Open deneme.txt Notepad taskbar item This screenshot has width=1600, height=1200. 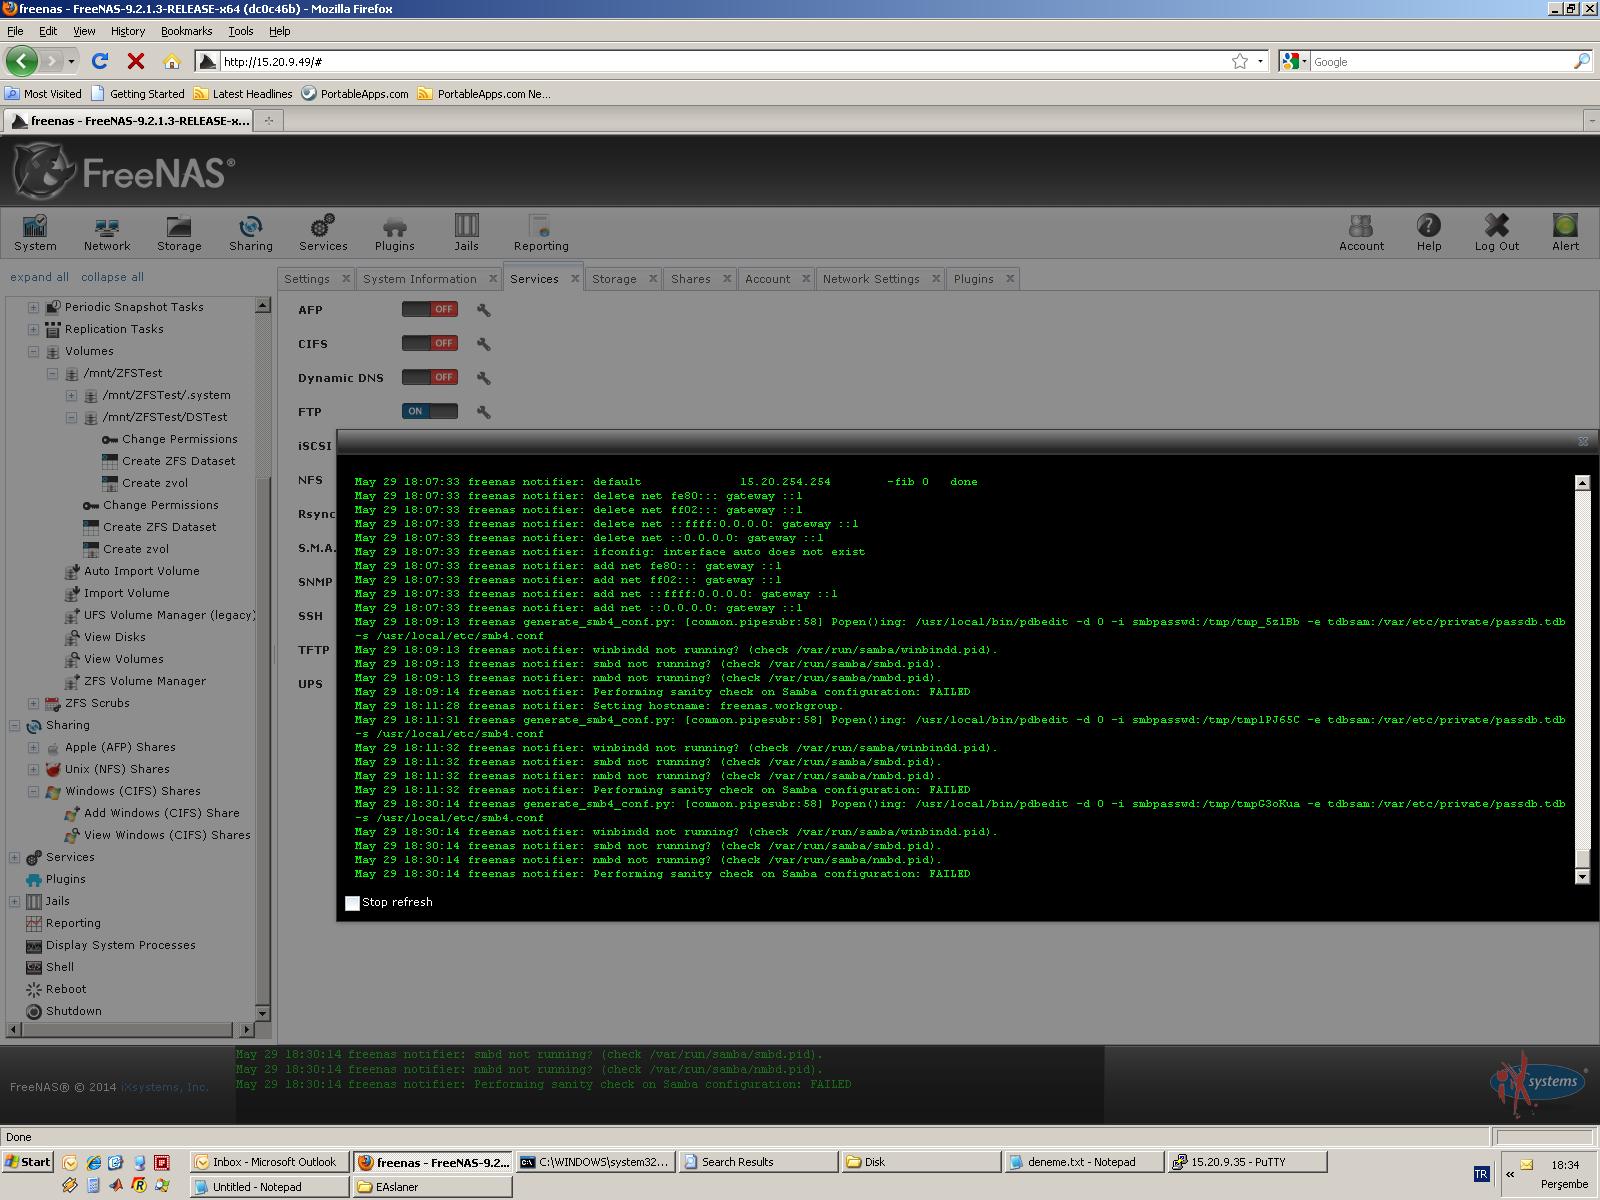(x=1085, y=1162)
